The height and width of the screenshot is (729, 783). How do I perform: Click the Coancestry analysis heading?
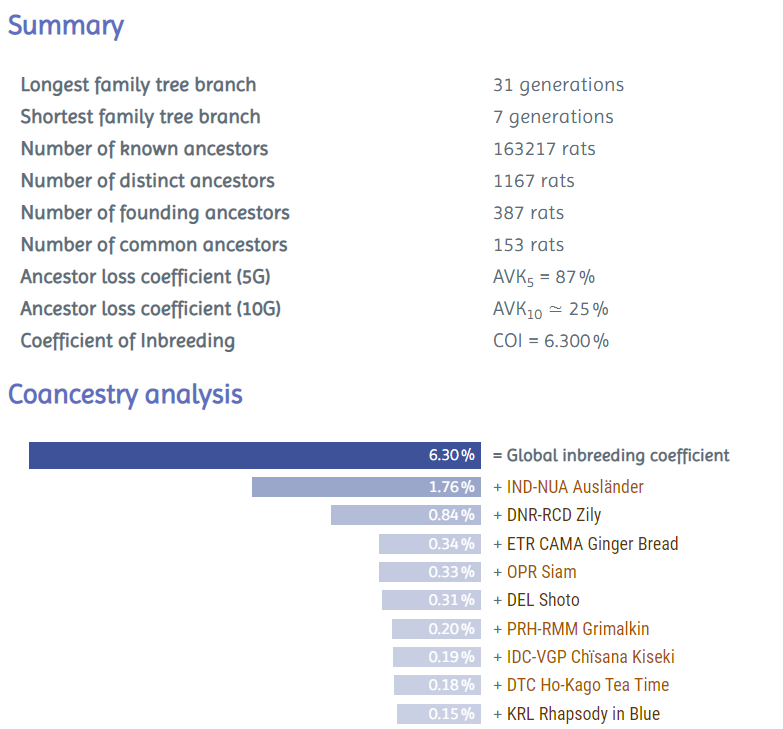click(125, 394)
